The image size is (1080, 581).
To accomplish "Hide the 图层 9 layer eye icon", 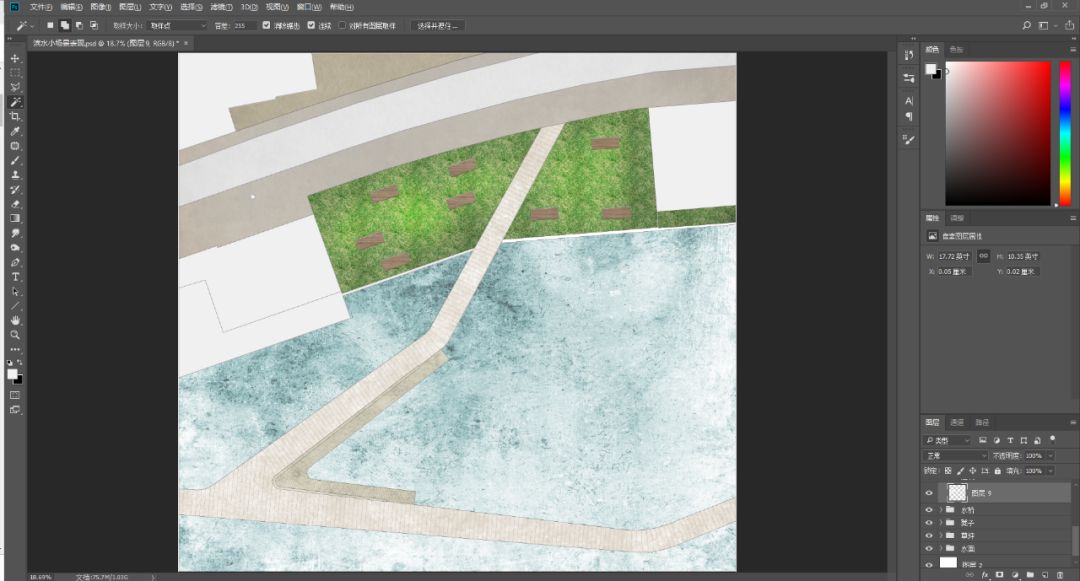I will 928,493.
